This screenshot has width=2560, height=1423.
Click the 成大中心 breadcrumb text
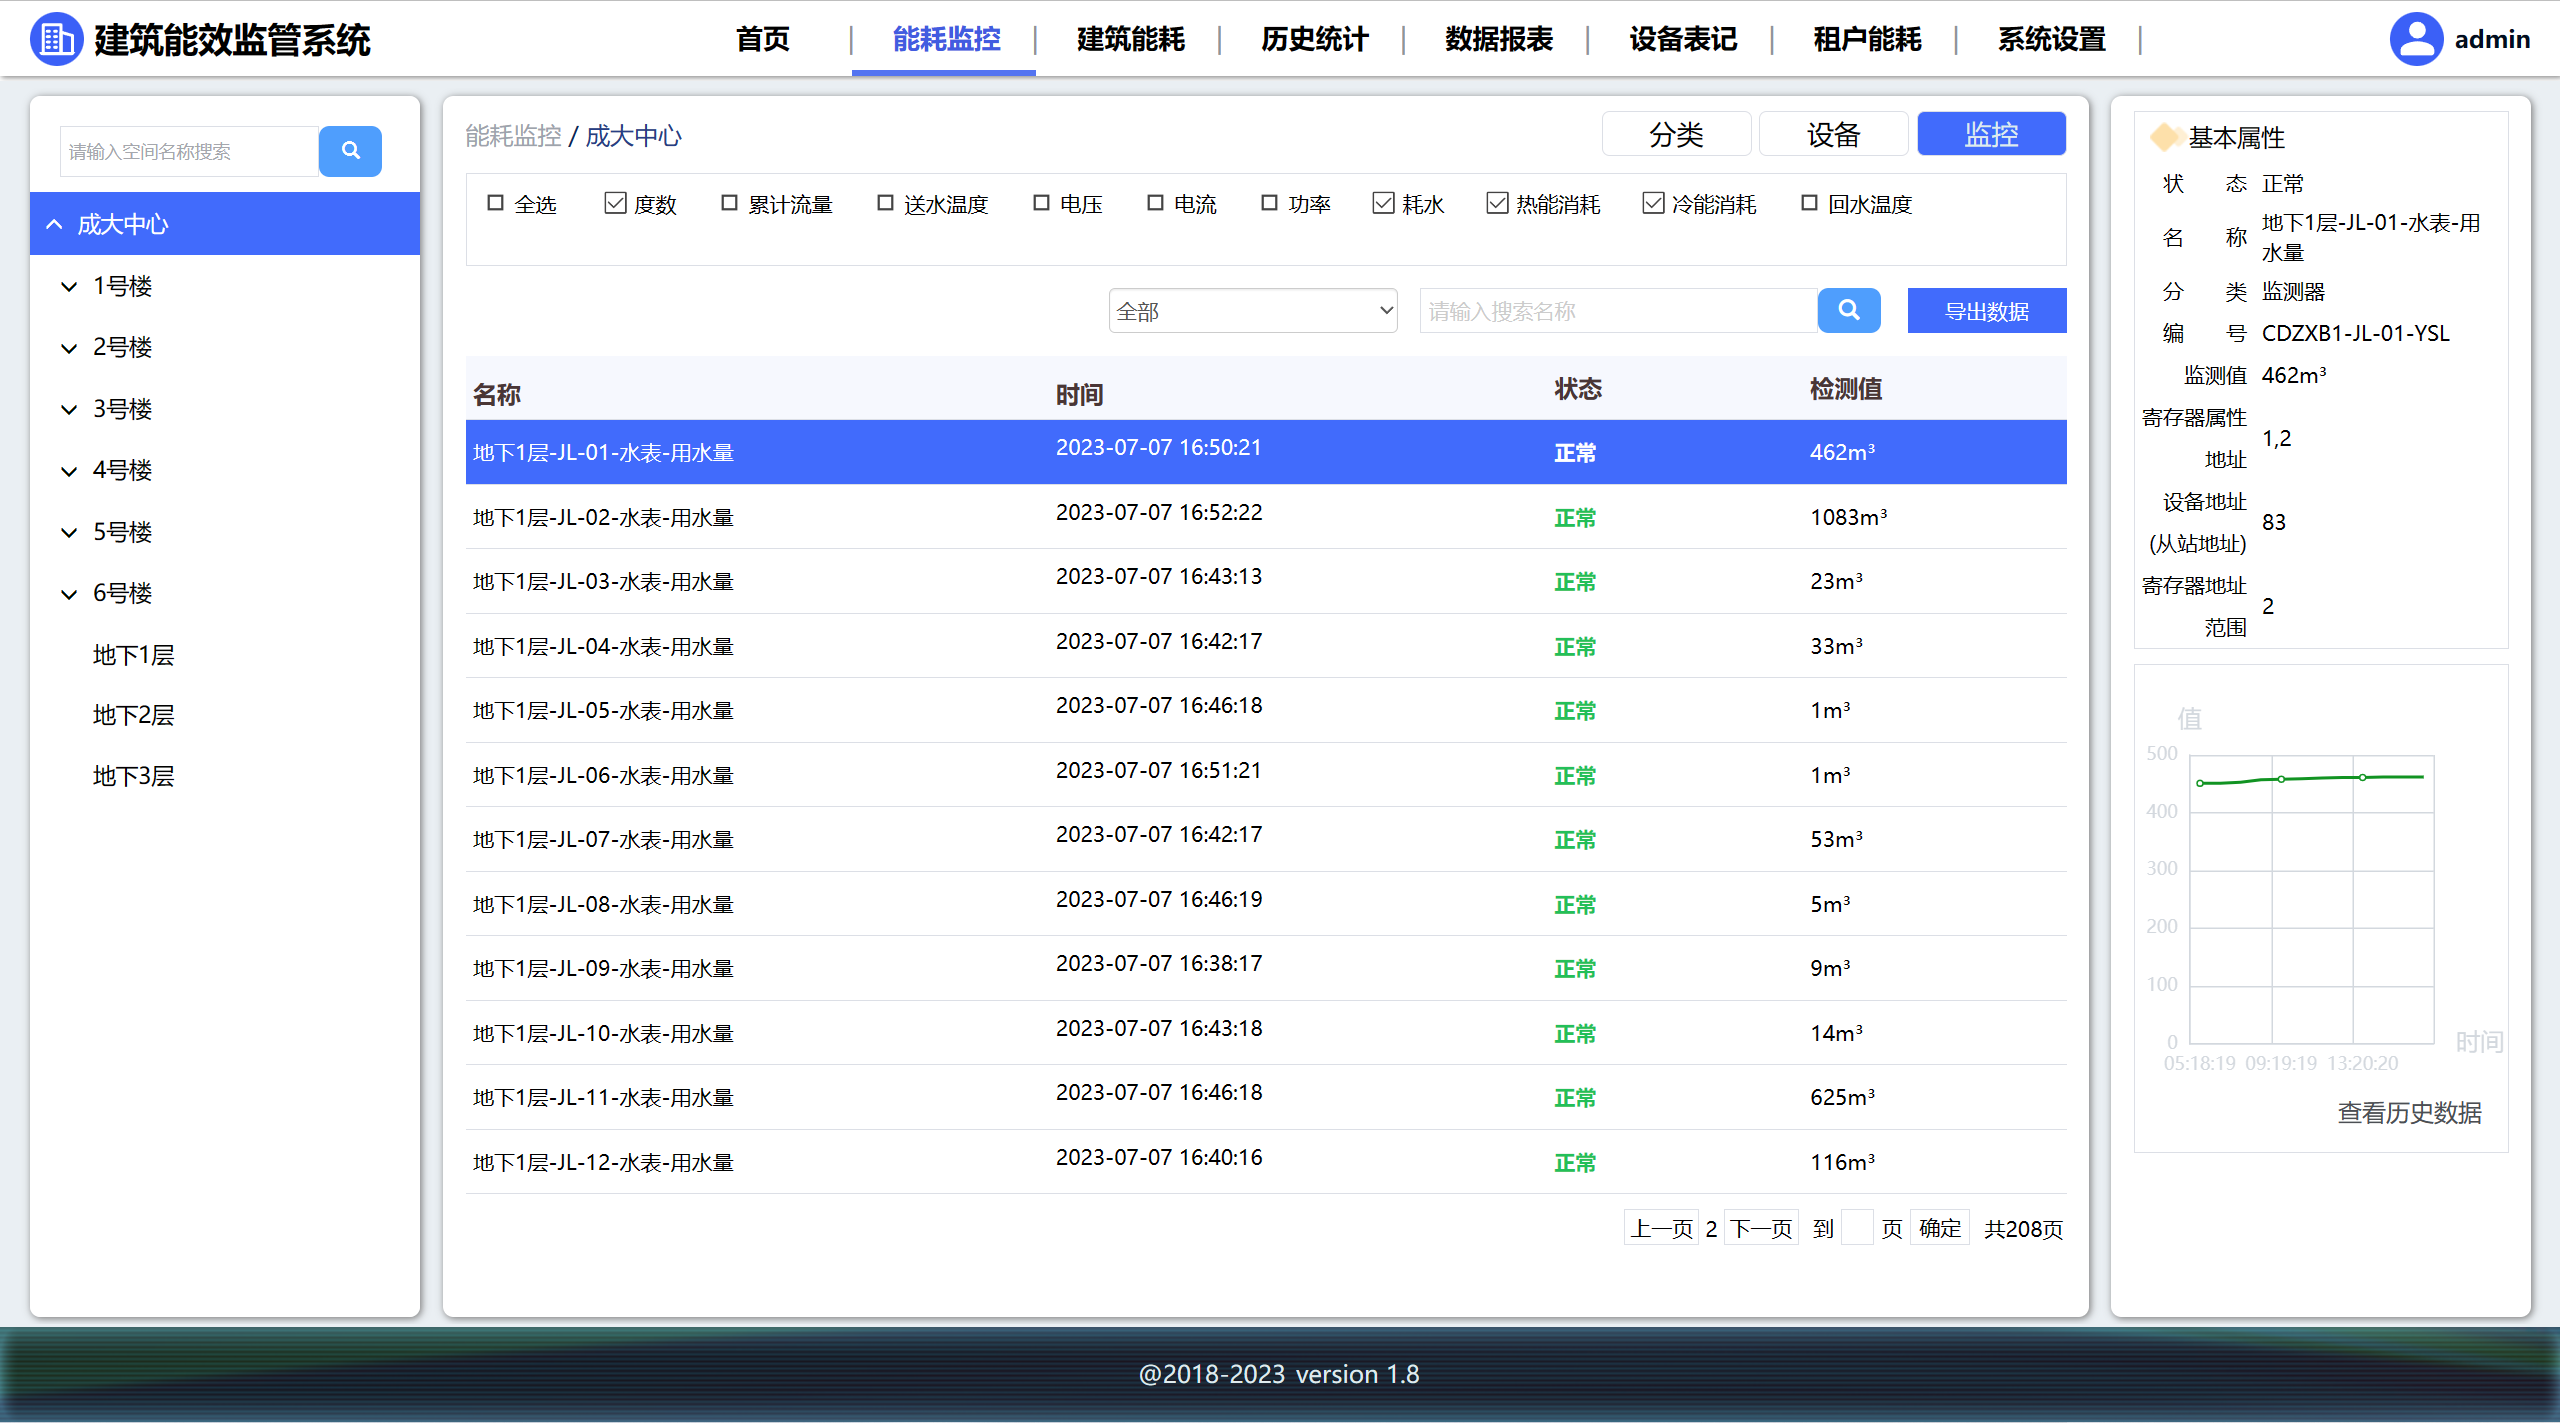pos(633,136)
